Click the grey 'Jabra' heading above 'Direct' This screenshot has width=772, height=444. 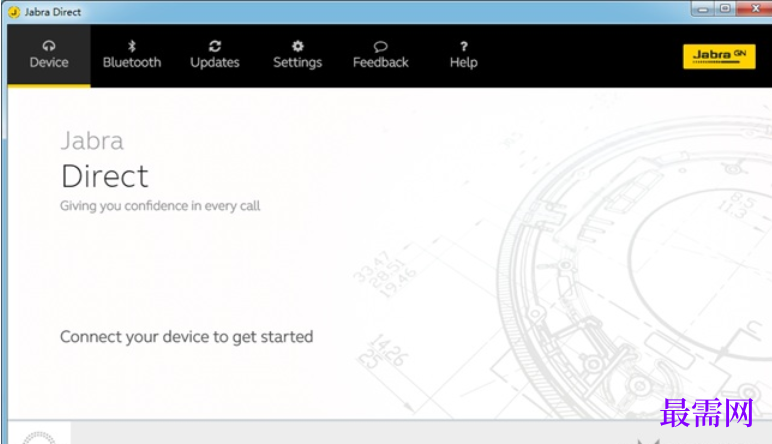point(92,141)
